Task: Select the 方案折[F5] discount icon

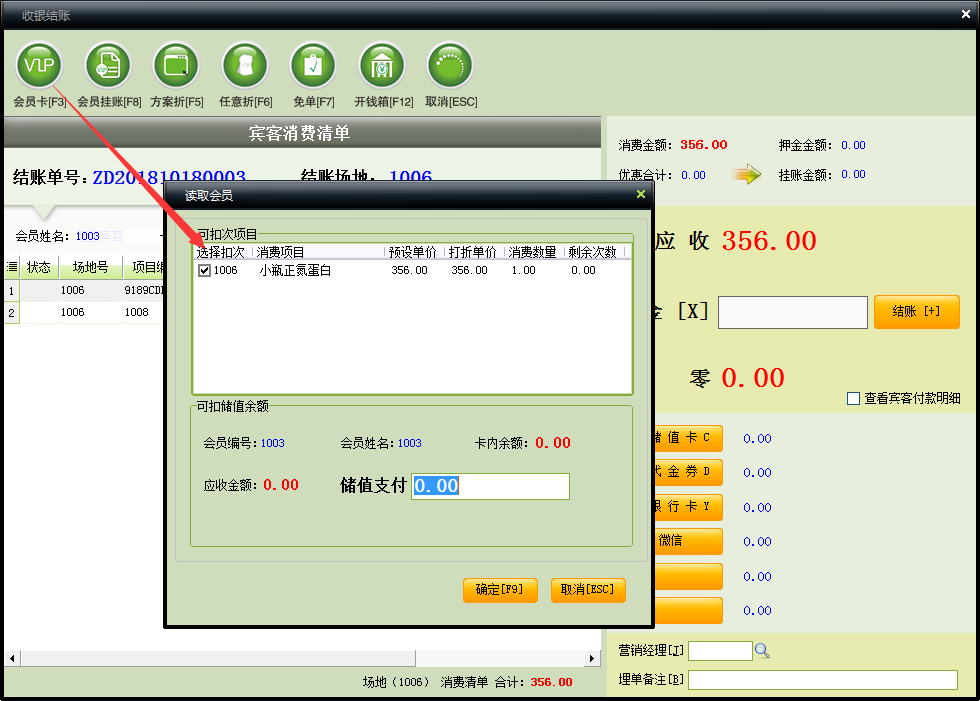Action: tap(176, 66)
